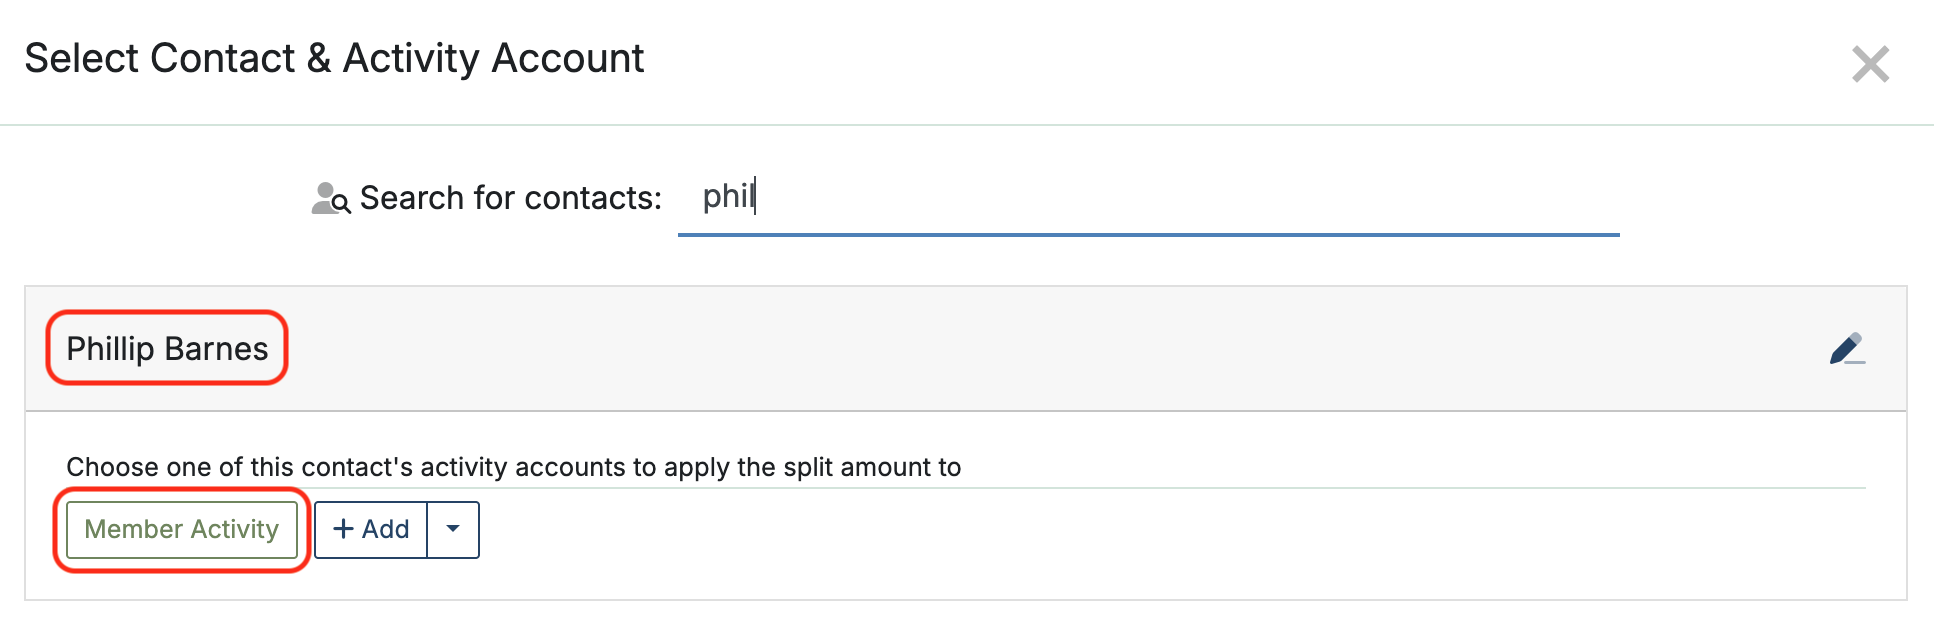Click the word 'Phillip' in the result header

point(110,348)
